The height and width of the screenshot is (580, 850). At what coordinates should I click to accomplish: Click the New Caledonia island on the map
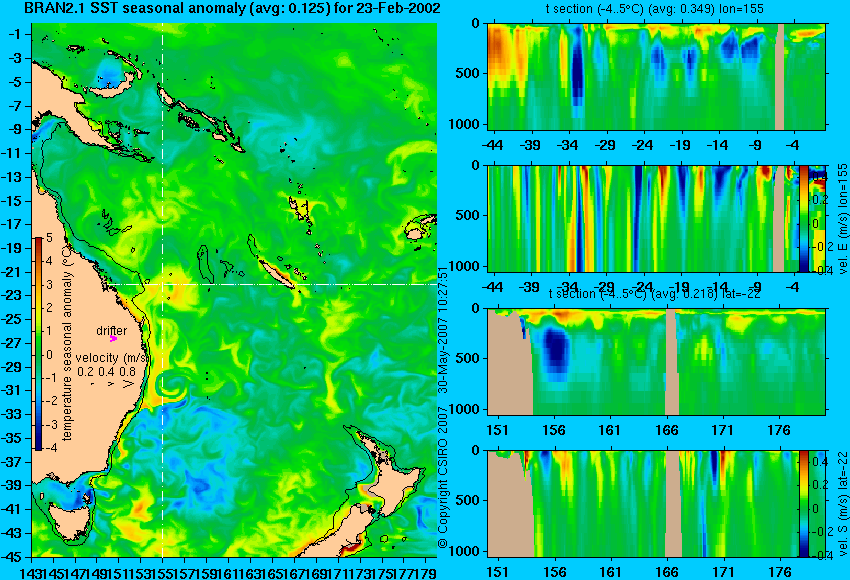(276, 274)
